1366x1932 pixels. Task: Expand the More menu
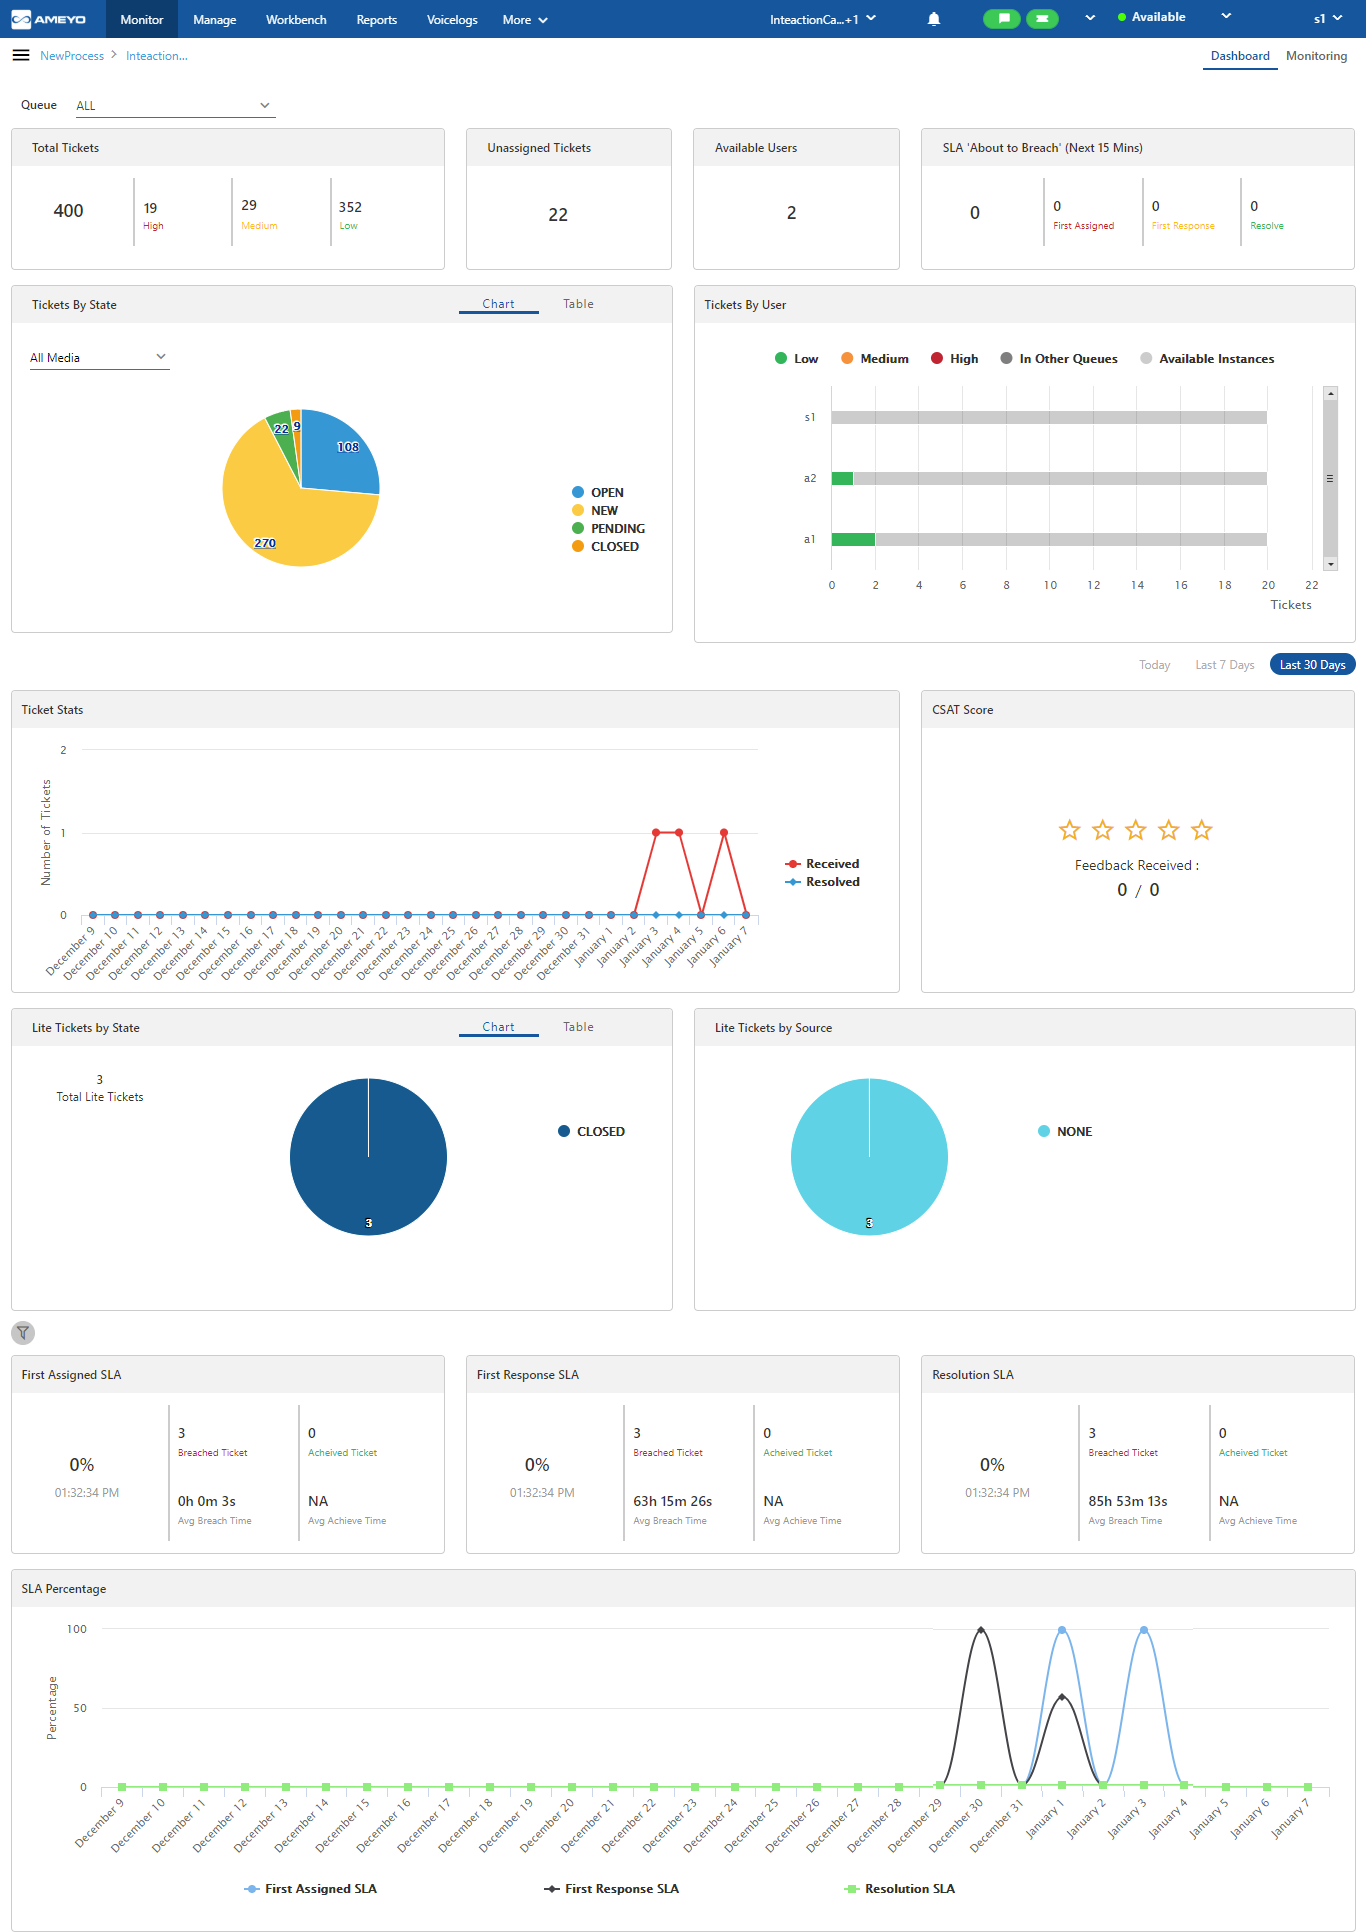tap(525, 20)
